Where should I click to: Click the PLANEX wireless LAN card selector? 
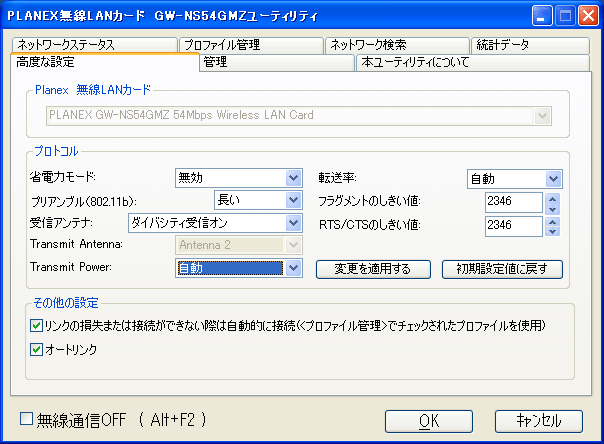pyautogui.click(x=299, y=116)
